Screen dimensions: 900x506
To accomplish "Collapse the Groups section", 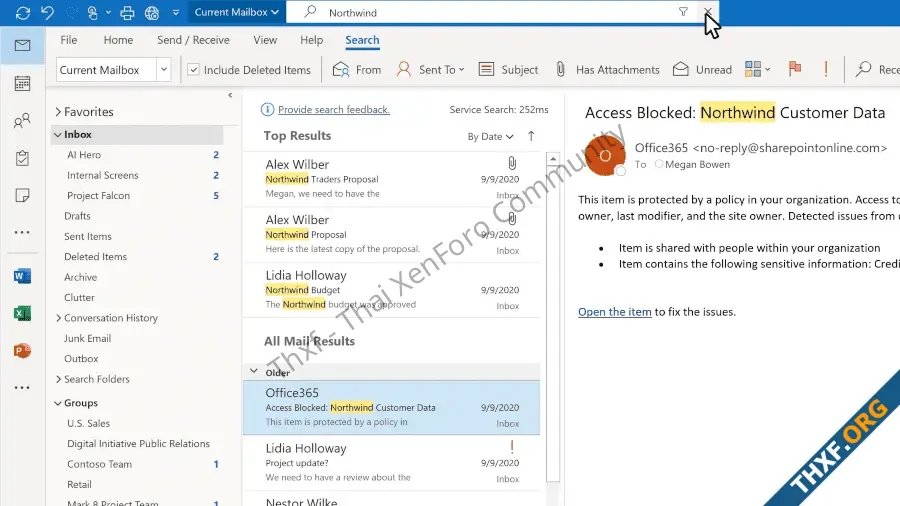I will point(58,403).
